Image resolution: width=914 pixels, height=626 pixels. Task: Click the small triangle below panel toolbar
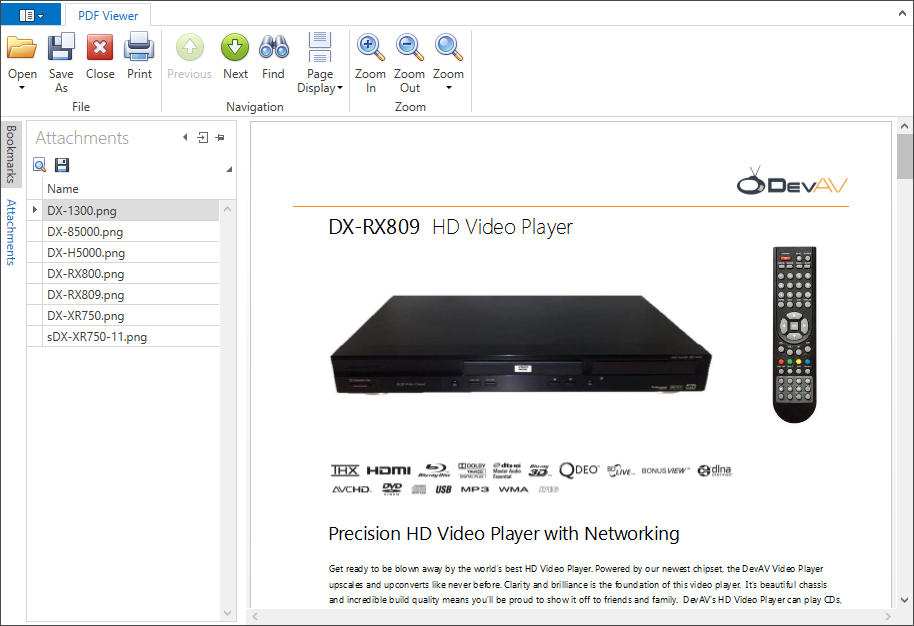[x=229, y=169]
